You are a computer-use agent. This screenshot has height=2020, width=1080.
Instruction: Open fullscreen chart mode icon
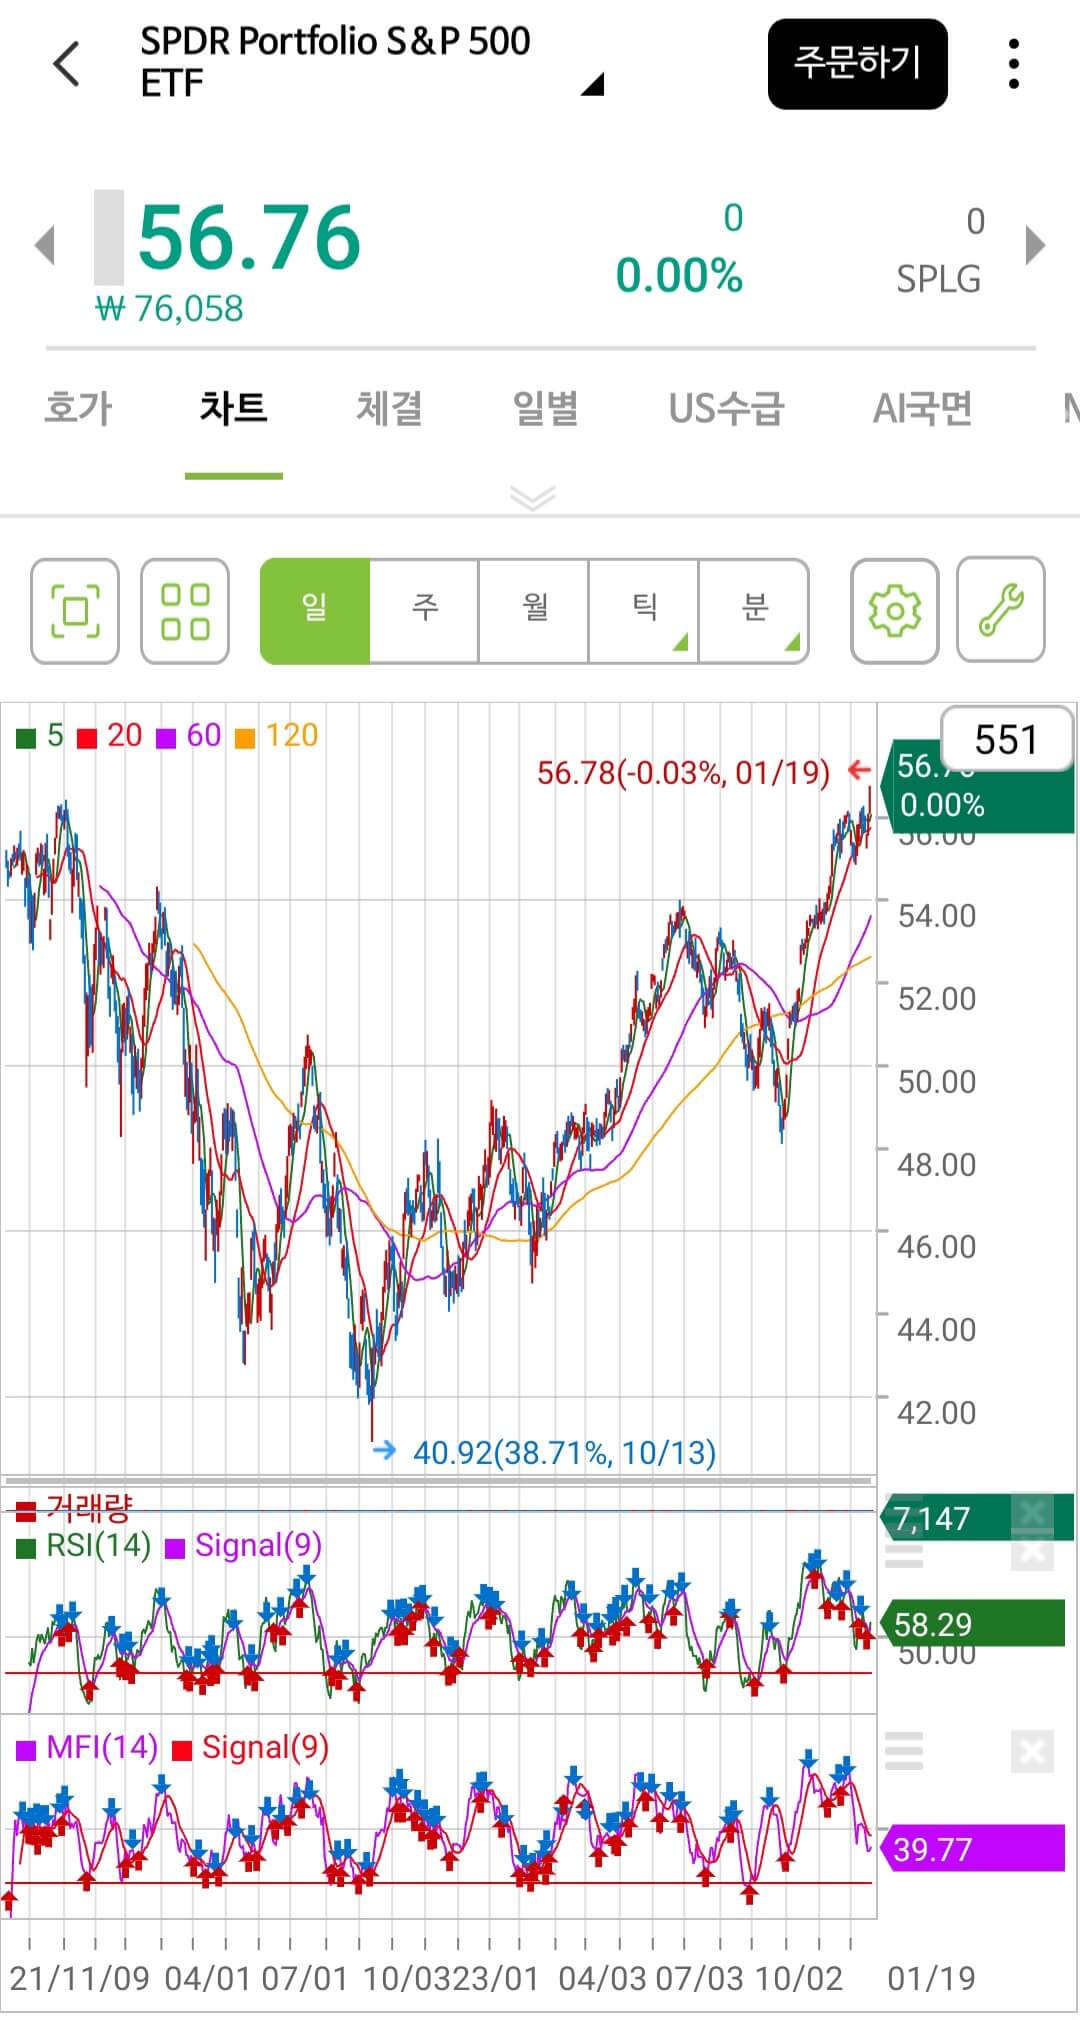[75, 611]
